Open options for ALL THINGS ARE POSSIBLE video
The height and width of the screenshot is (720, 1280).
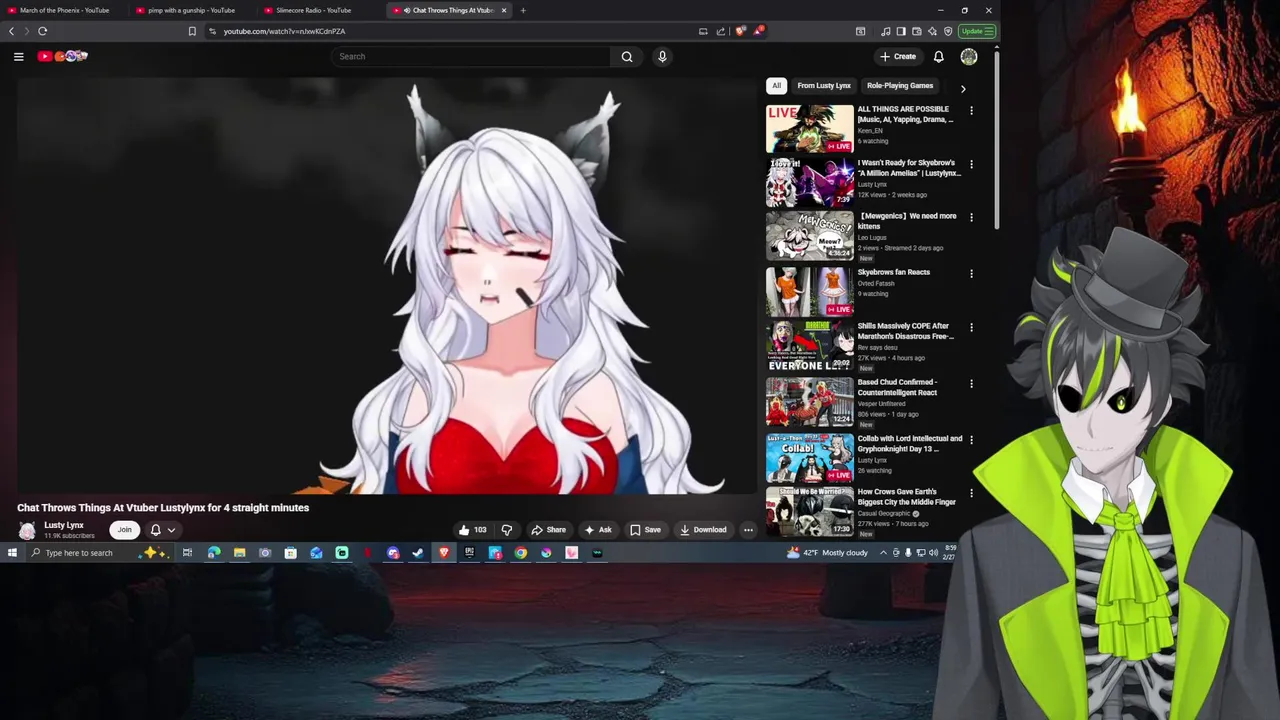[971, 110]
